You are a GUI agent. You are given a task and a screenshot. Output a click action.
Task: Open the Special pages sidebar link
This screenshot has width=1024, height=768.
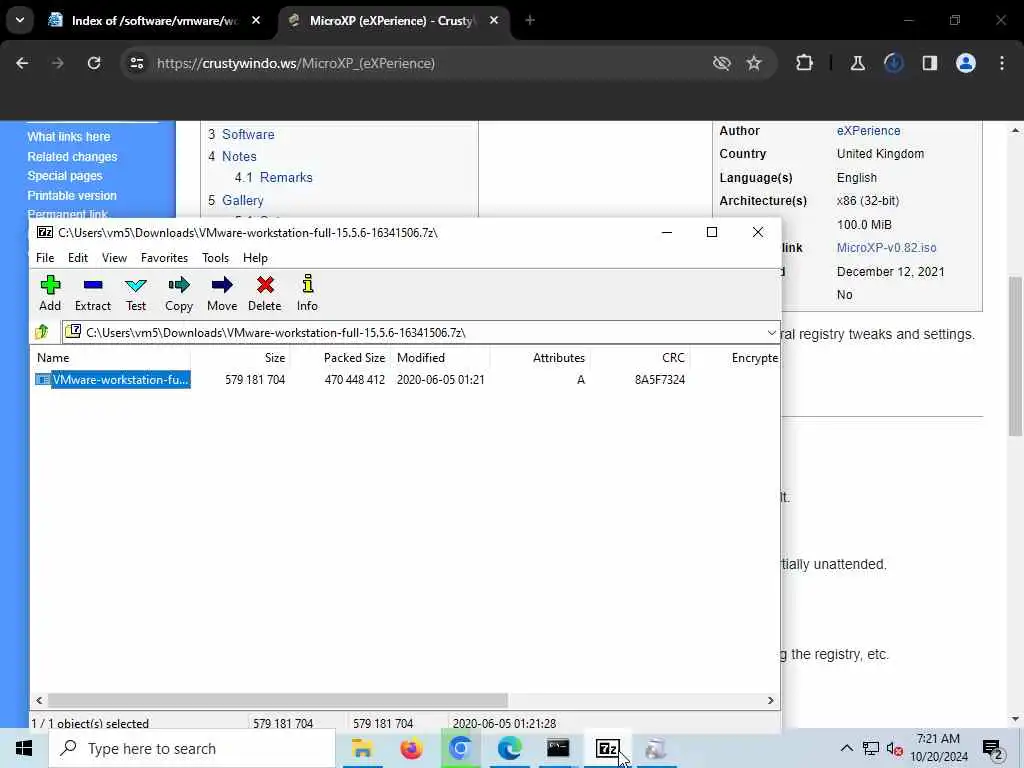(65, 176)
